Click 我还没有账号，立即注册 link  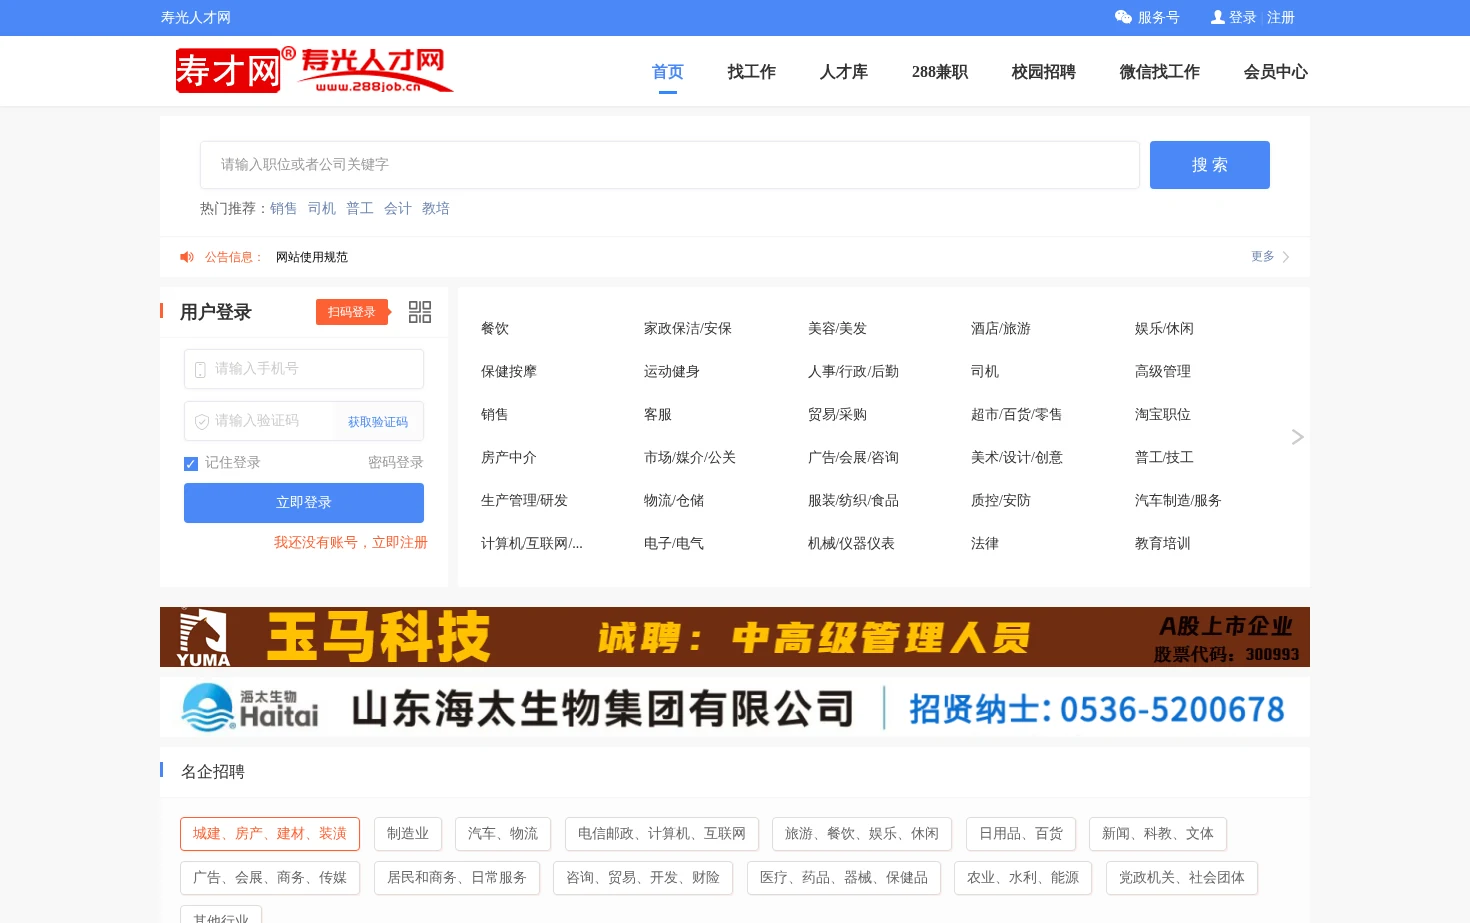click(x=350, y=542)
